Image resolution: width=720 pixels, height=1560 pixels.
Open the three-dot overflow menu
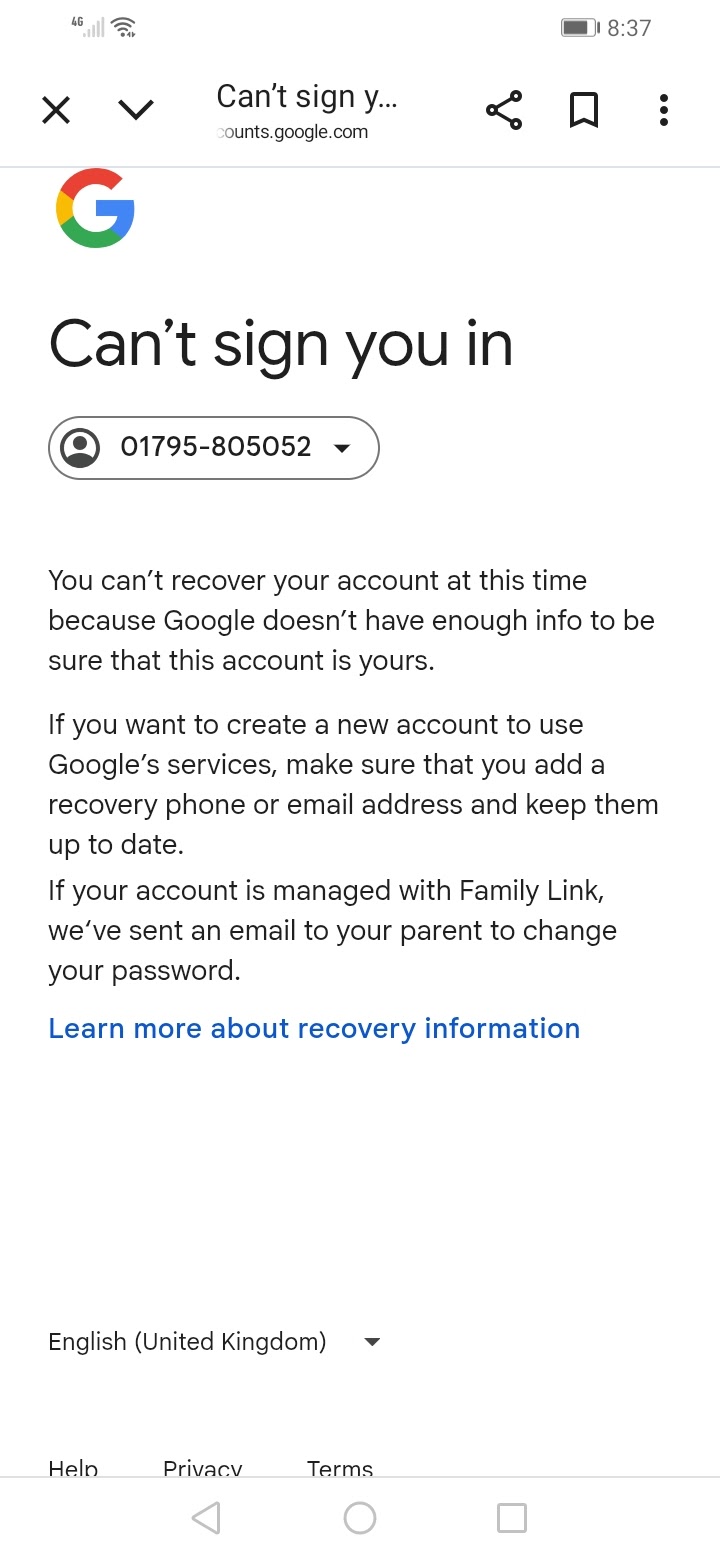pos(663,110)
